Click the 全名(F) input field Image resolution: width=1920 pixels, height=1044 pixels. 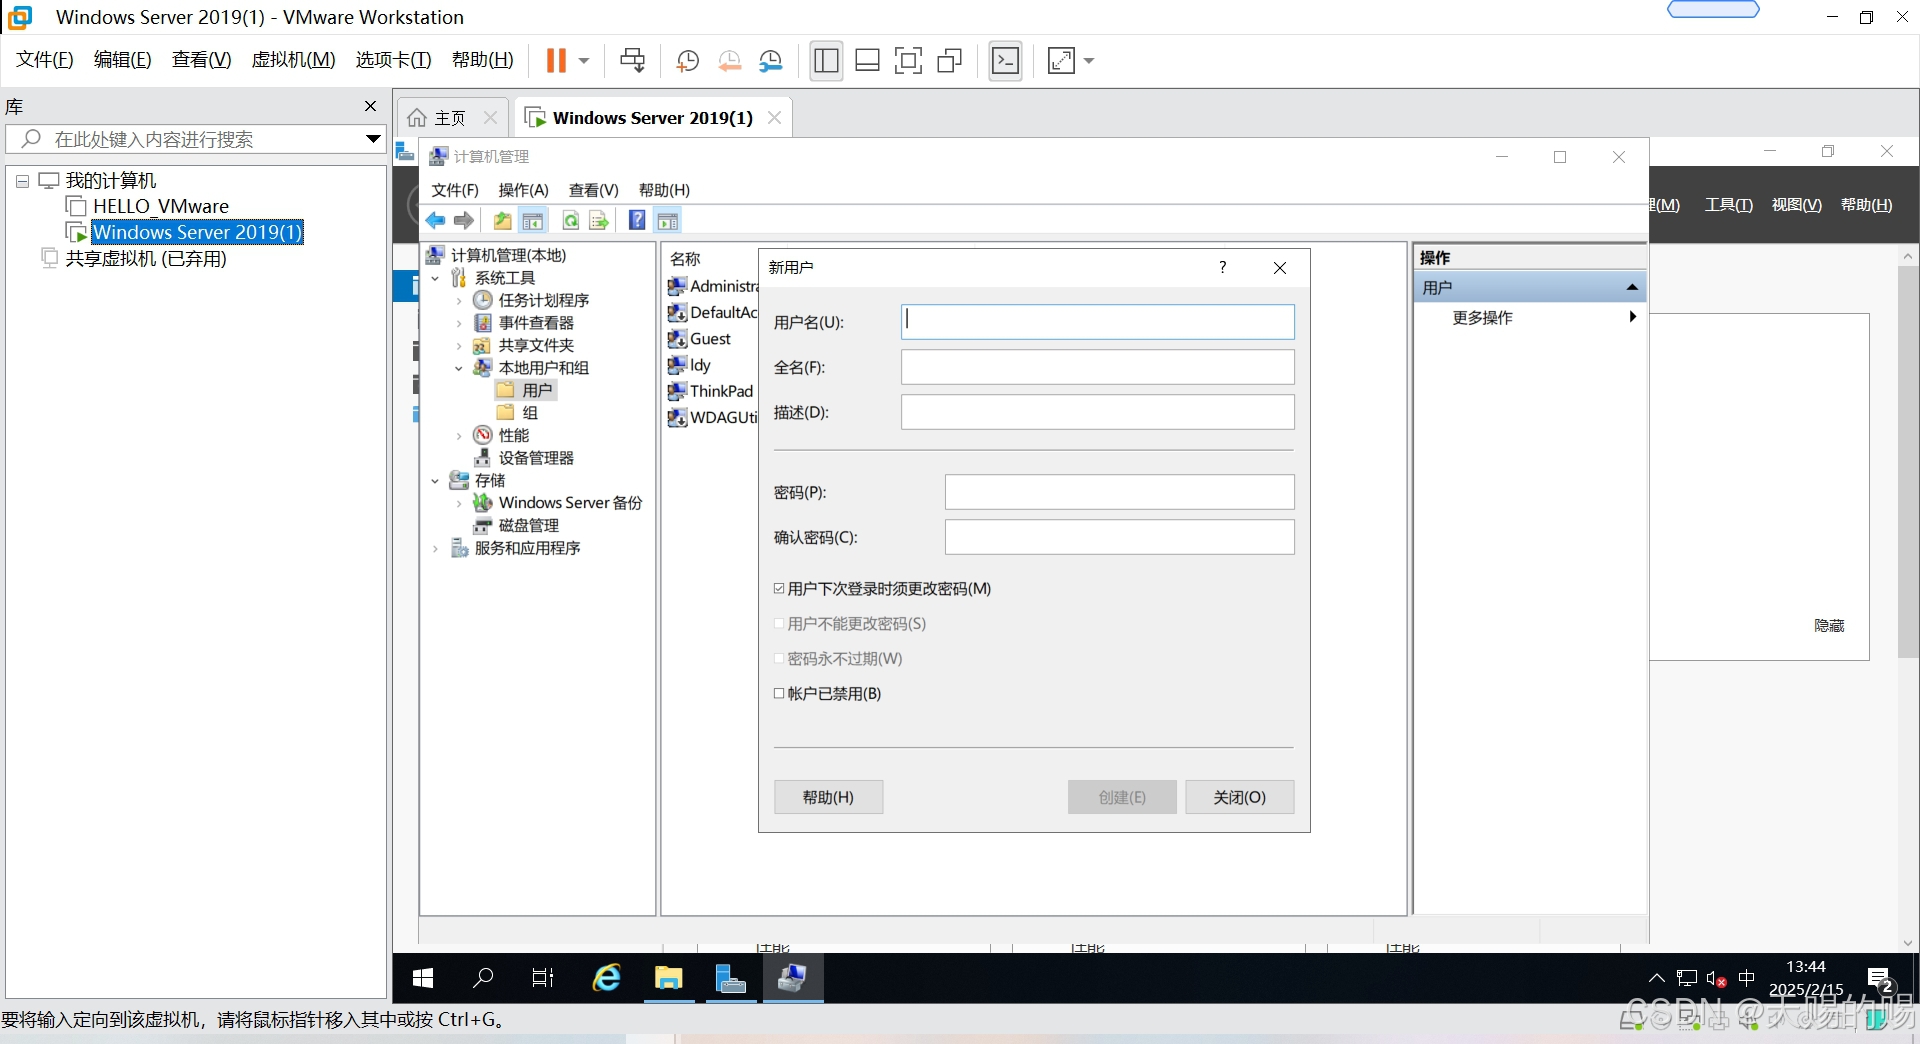(x=1097, y=367)
